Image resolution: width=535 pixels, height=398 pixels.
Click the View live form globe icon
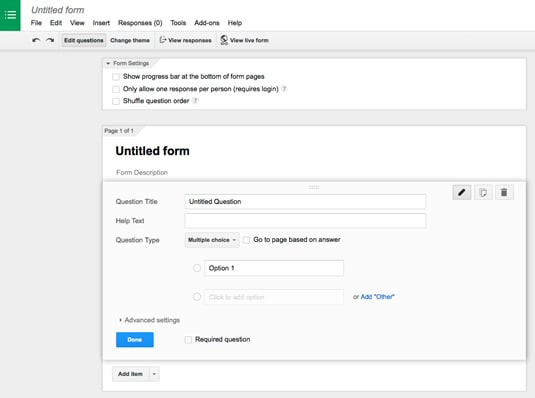pyautogui.click(x=224, y=40)
